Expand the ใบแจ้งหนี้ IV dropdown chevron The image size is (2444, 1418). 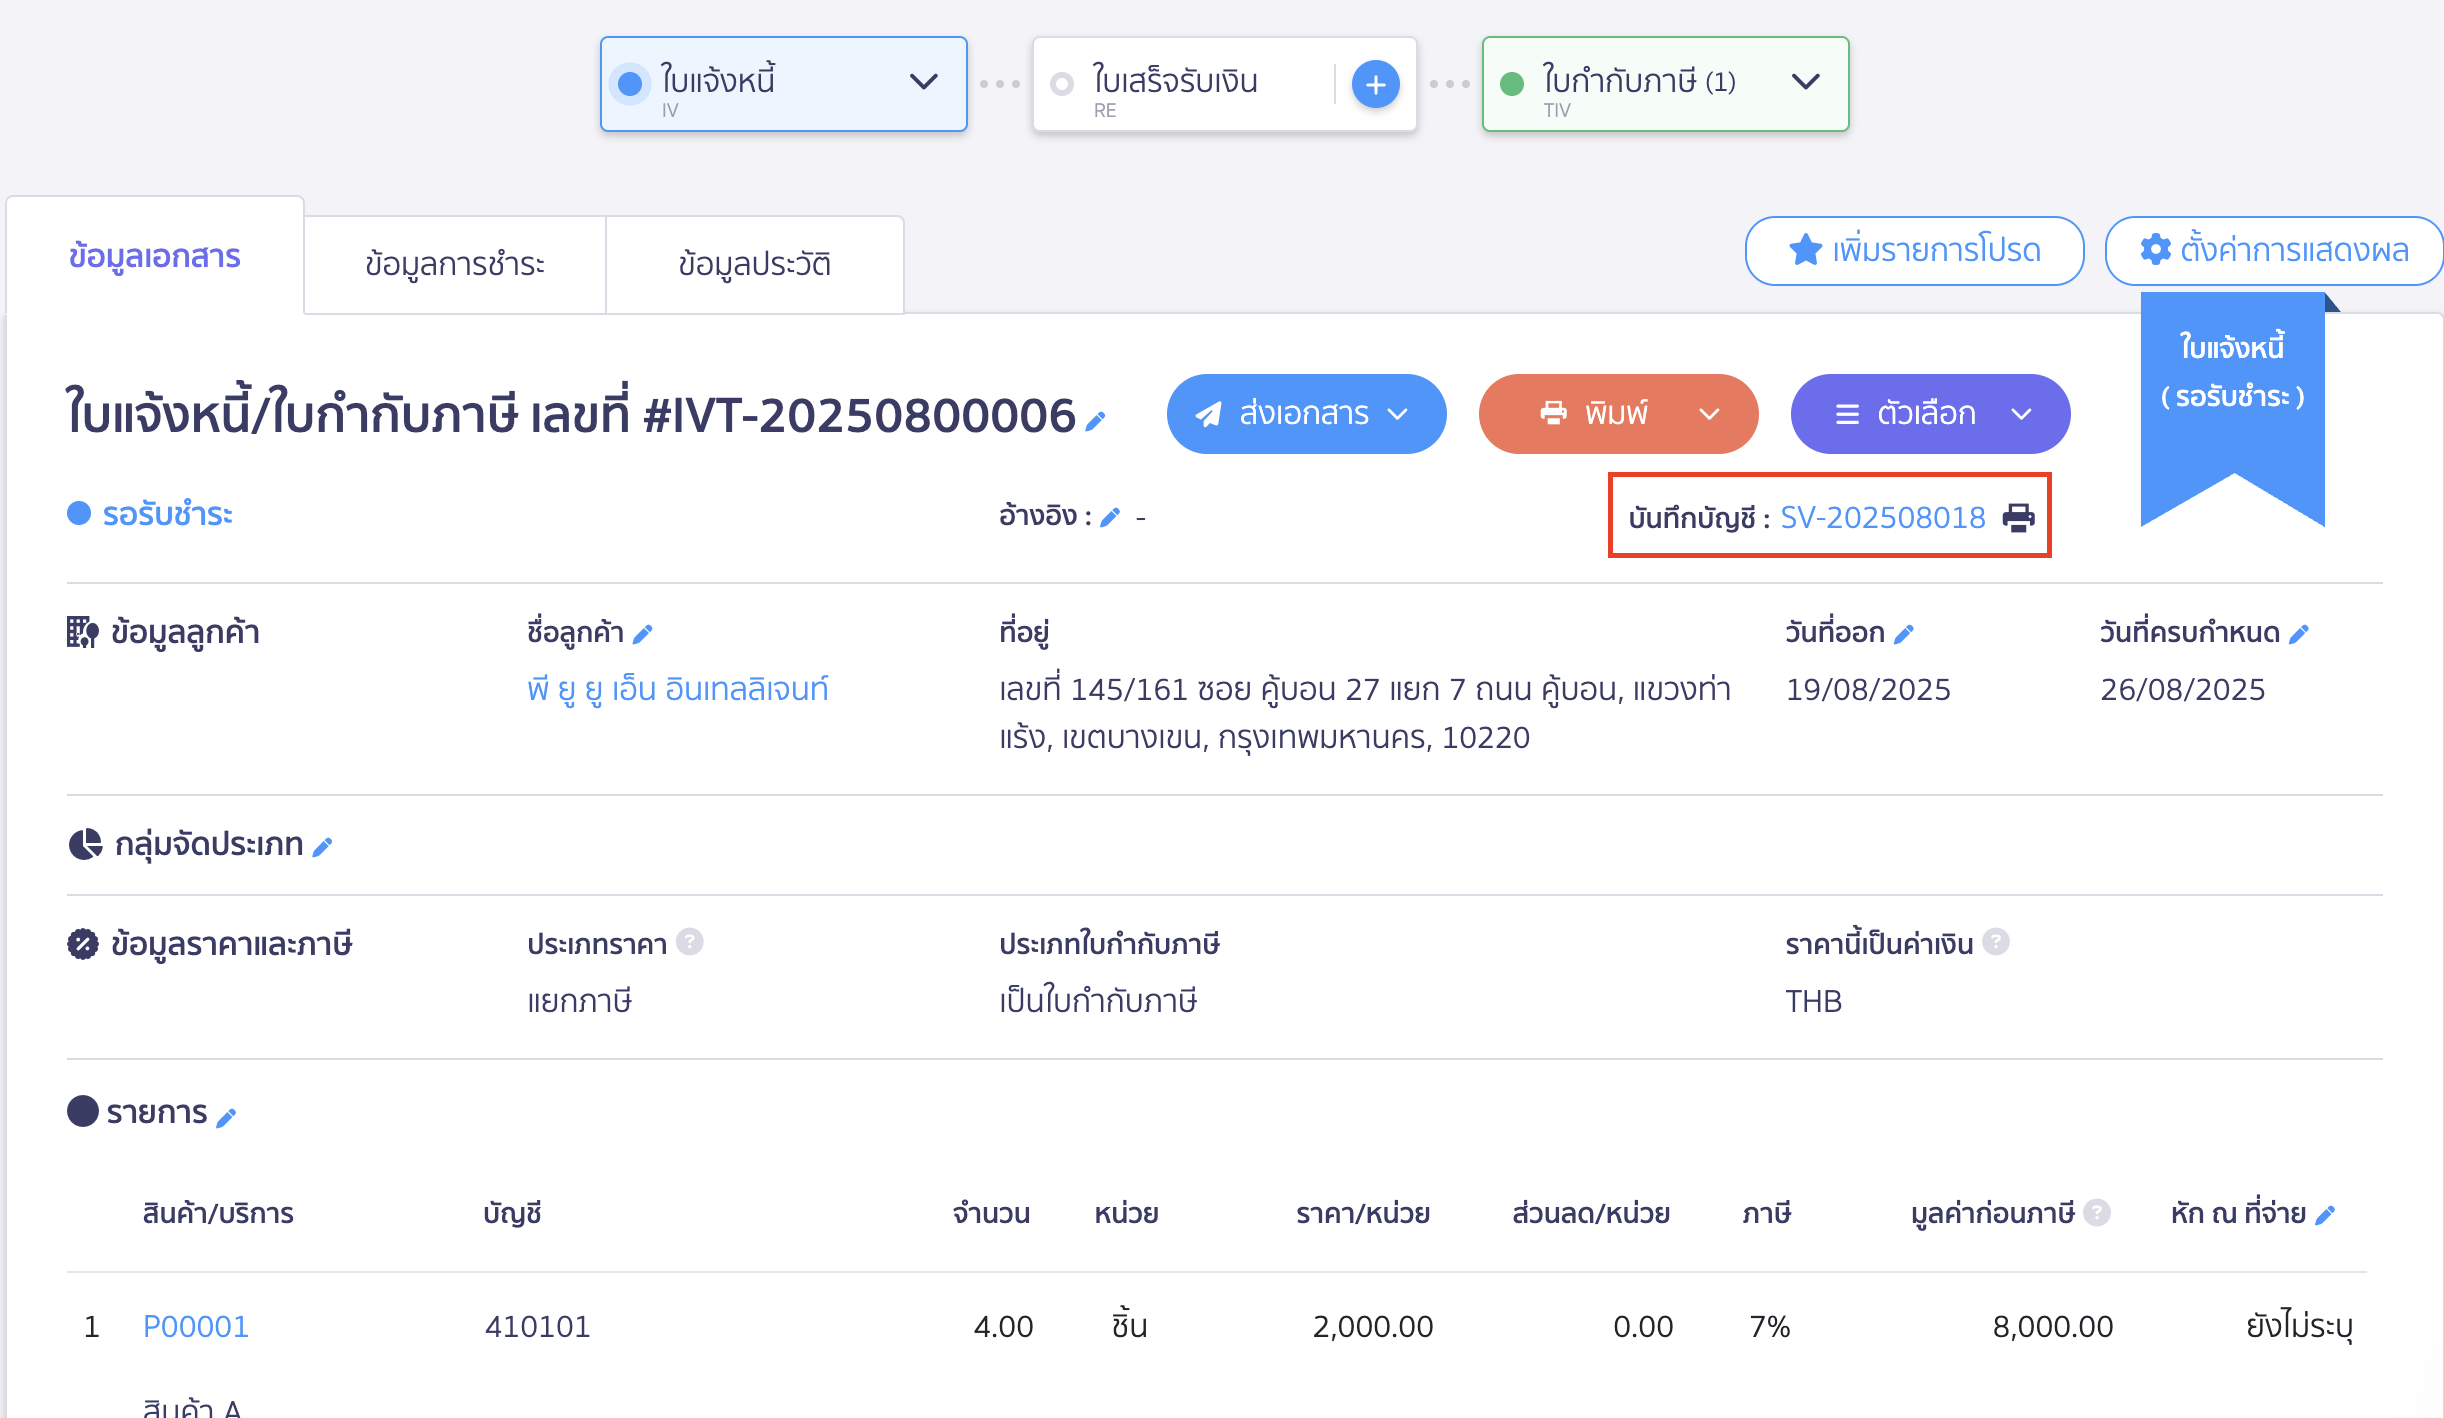click(923, 82)
